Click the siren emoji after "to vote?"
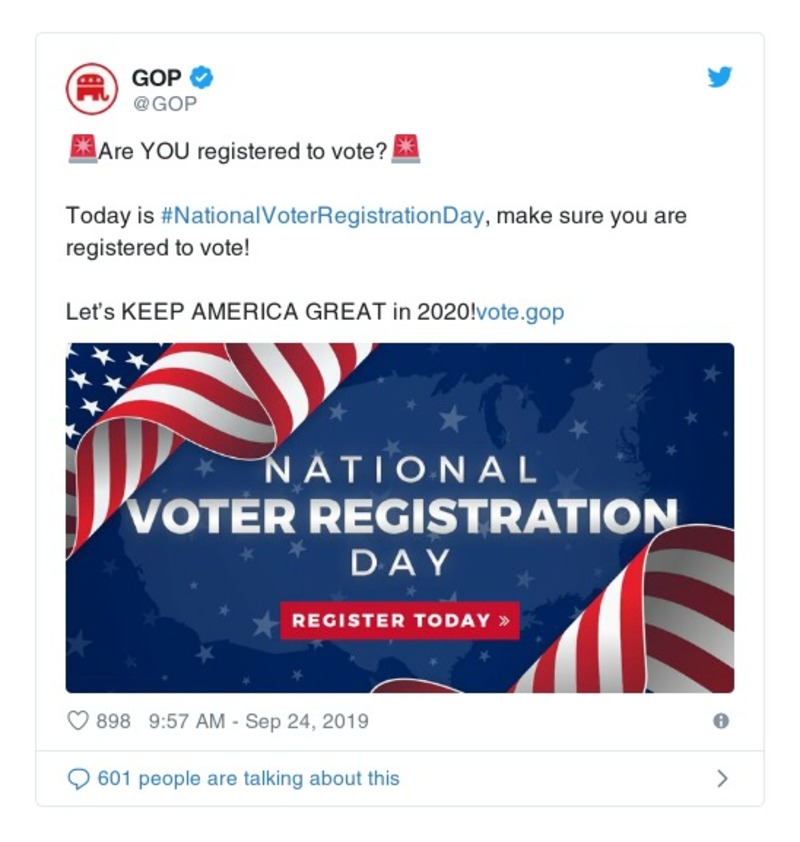Screen dimensions: 800x842 point(406,150)
